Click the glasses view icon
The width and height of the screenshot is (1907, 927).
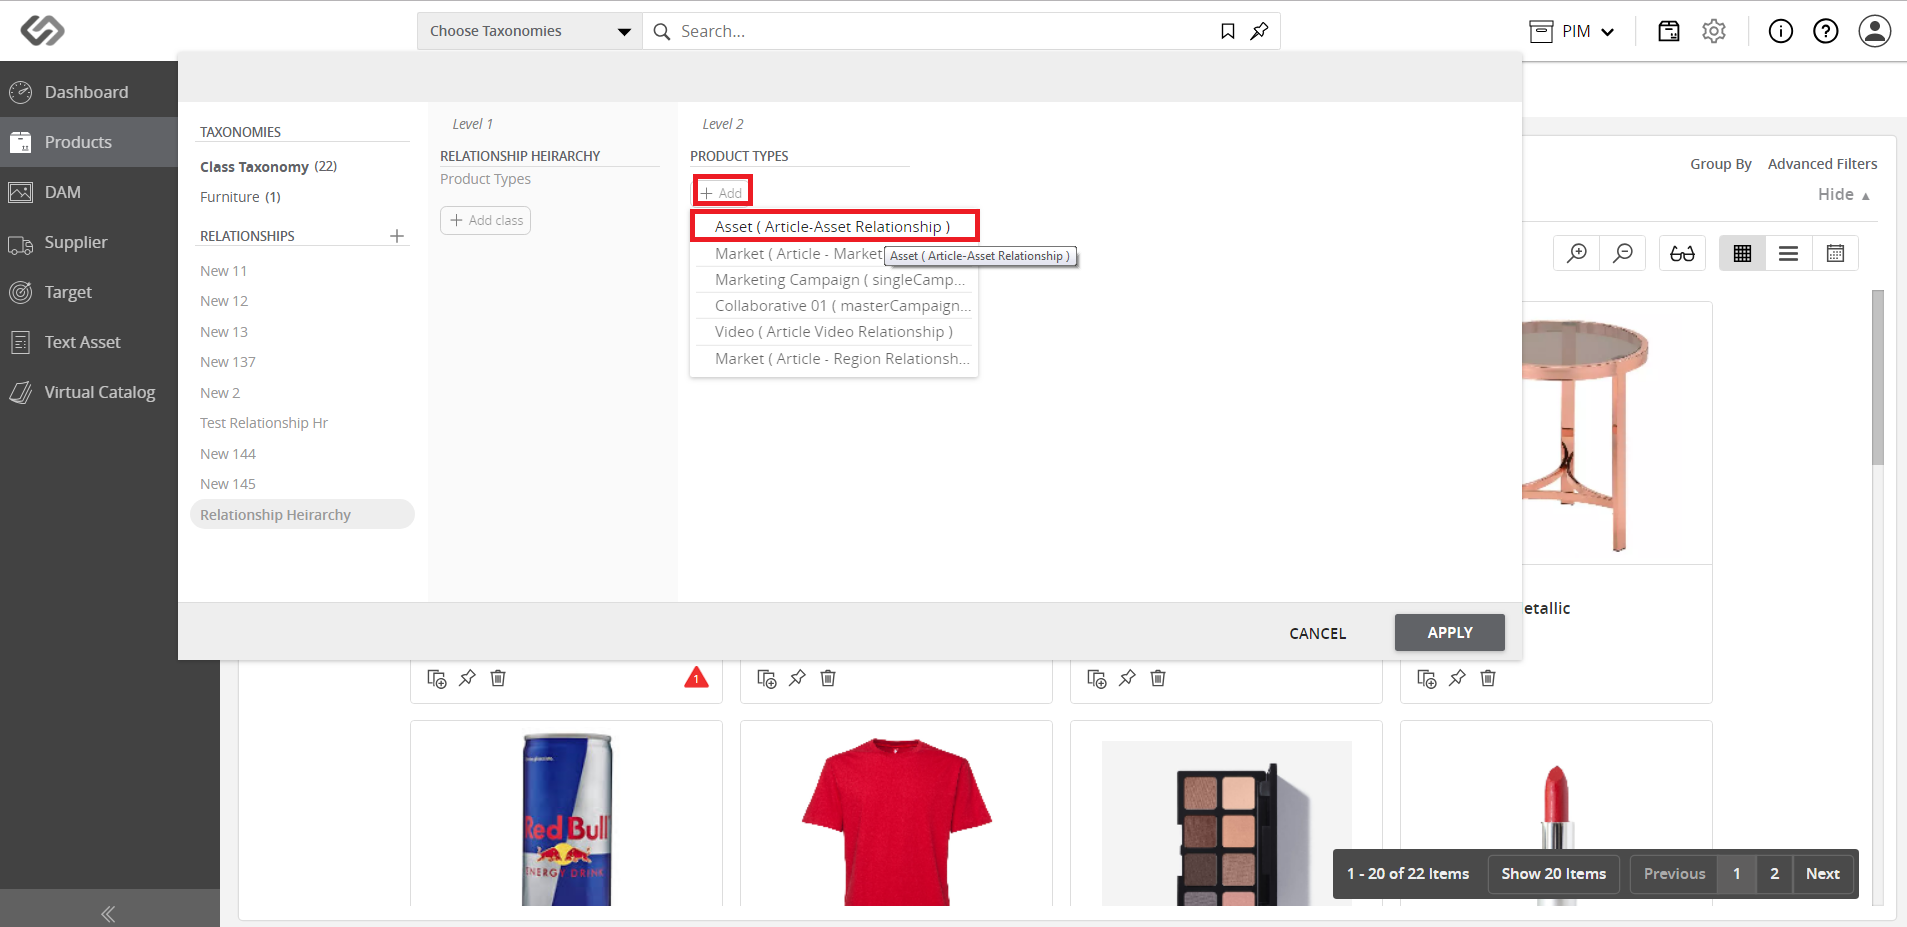click(1683, 253)
